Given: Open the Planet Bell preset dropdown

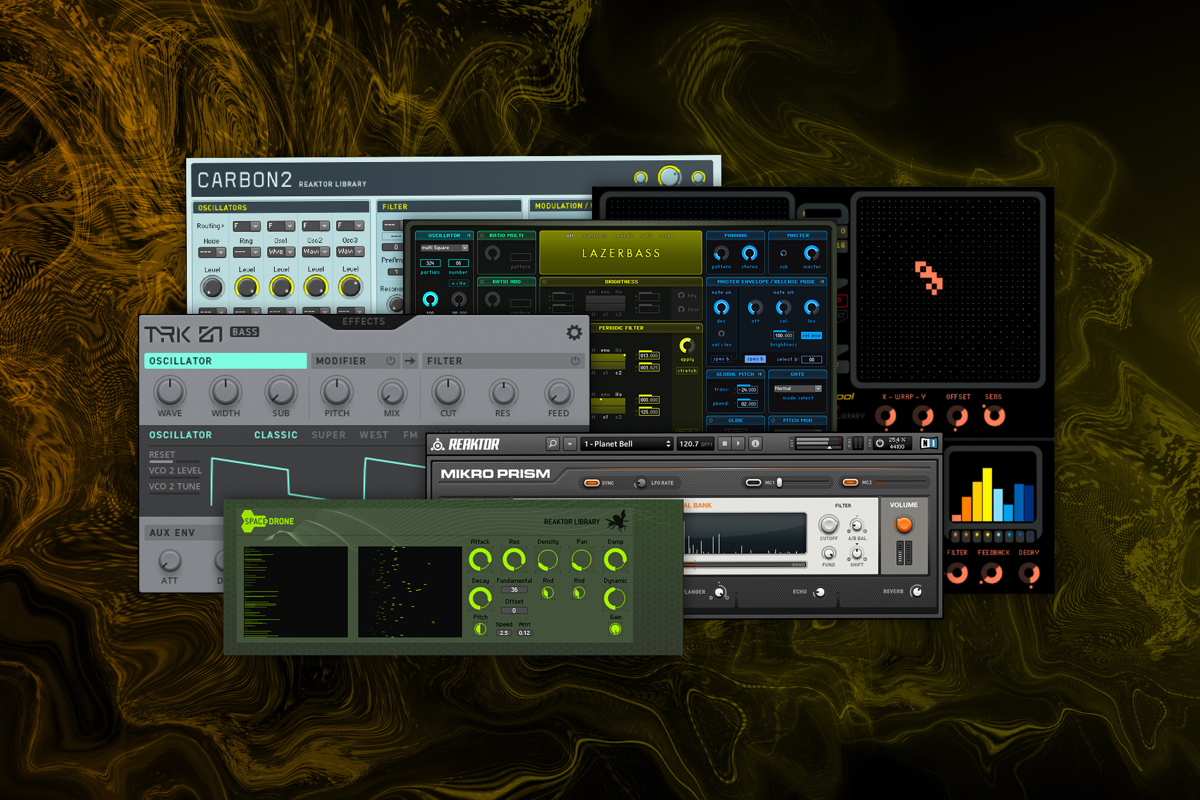Looking at the screenshot, I should click(x=626, y=444).
